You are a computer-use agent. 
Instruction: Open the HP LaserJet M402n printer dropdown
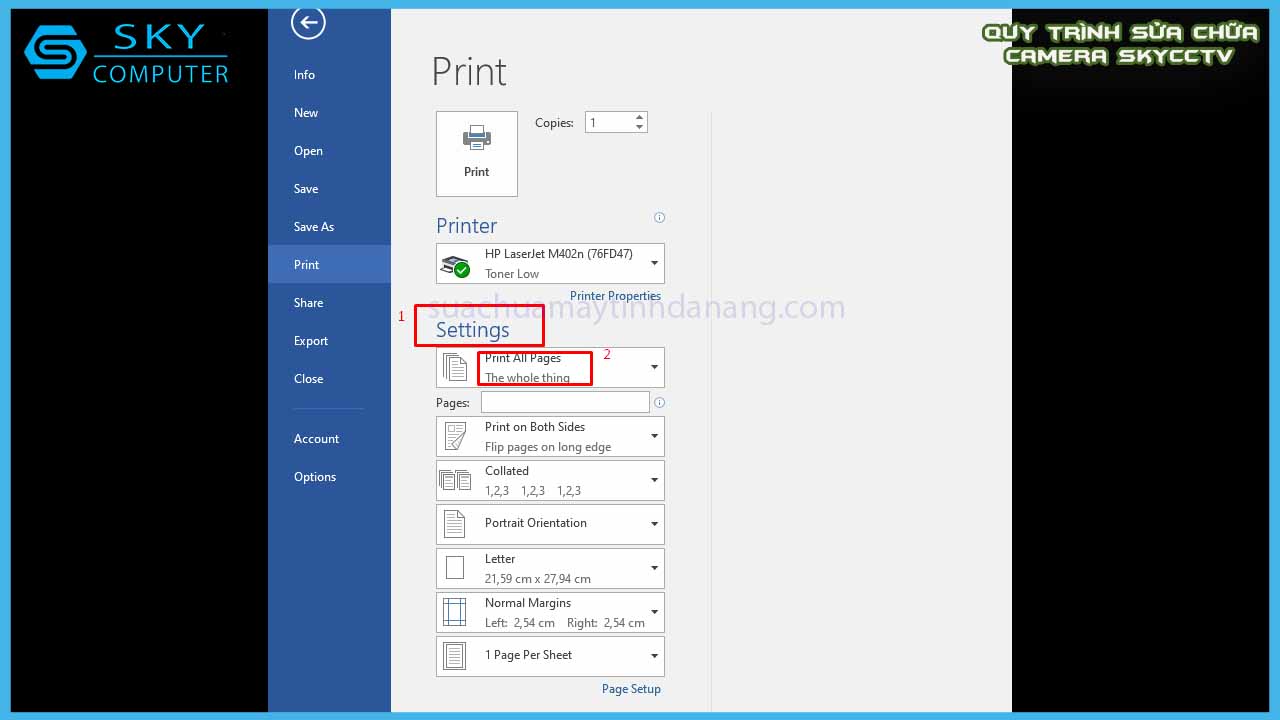(x=654, y=264)
